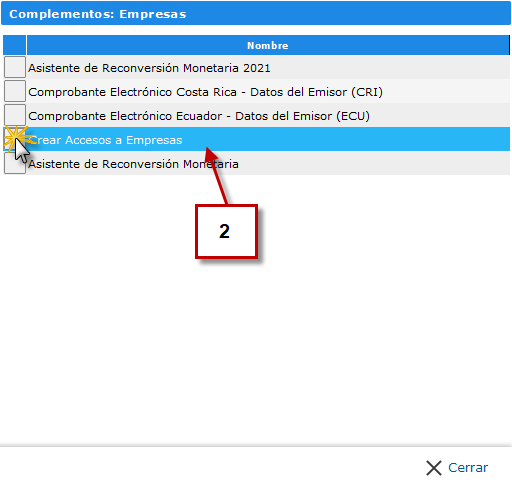The width and height of the screenshot is (512, 488).
Task: Enable the Costa Rica Datos del Emisor checkbox
Action: pyautogui.click(x=15, y=91)
